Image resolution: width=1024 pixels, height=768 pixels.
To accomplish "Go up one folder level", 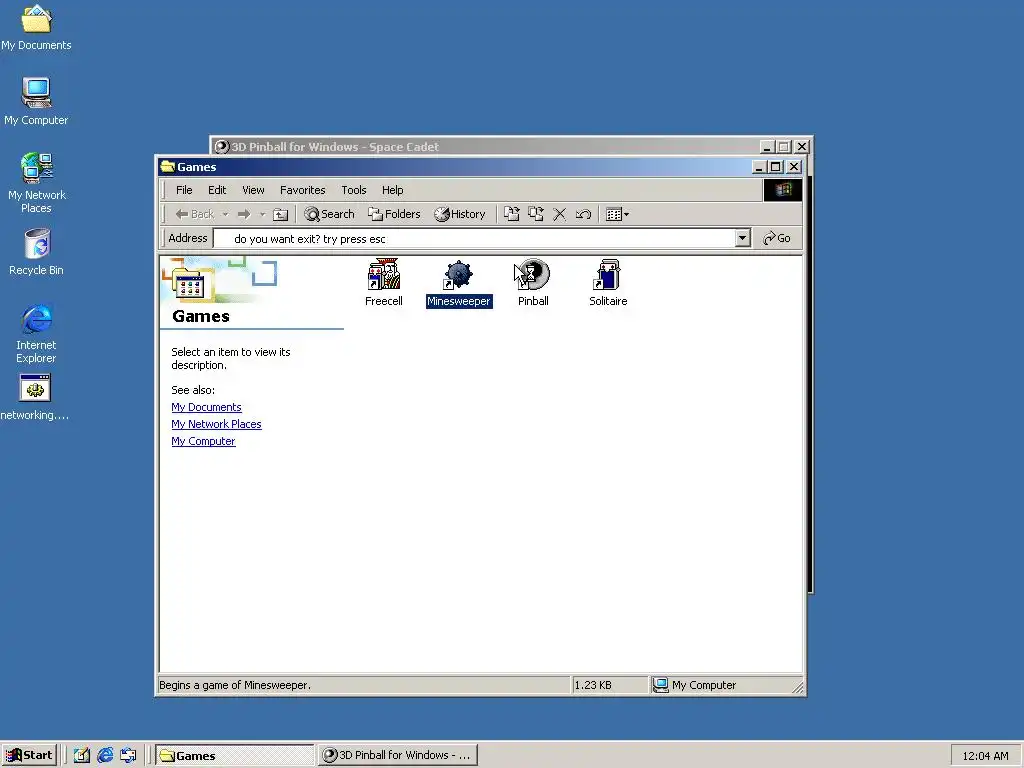I will point(280,214).
